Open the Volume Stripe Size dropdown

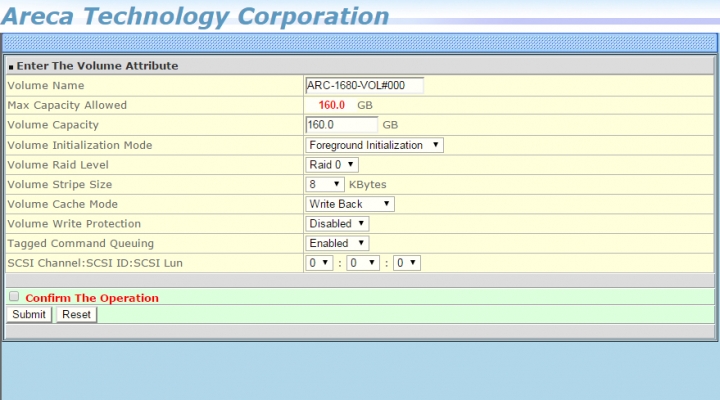pyautogui.click(x=325, y=185)
